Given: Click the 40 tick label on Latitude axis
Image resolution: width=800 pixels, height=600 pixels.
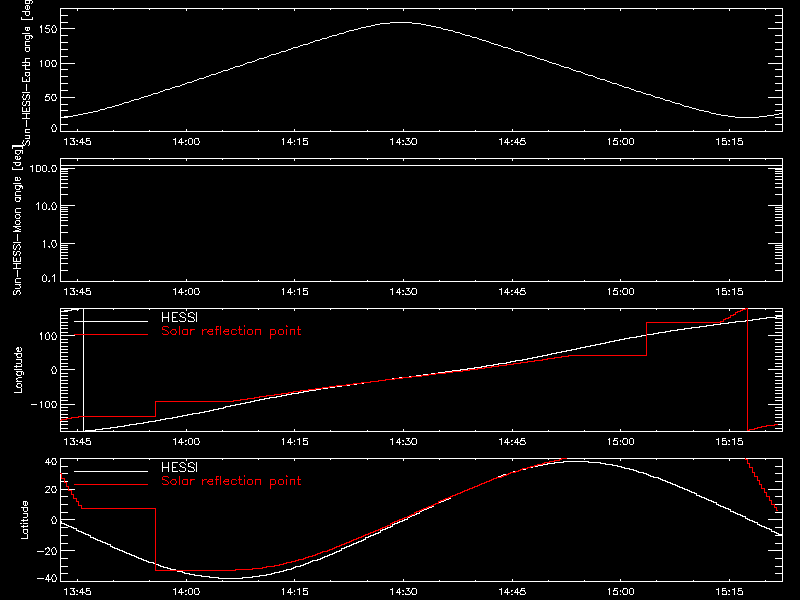Looking at the screenshot, I should tap(51, 462).
